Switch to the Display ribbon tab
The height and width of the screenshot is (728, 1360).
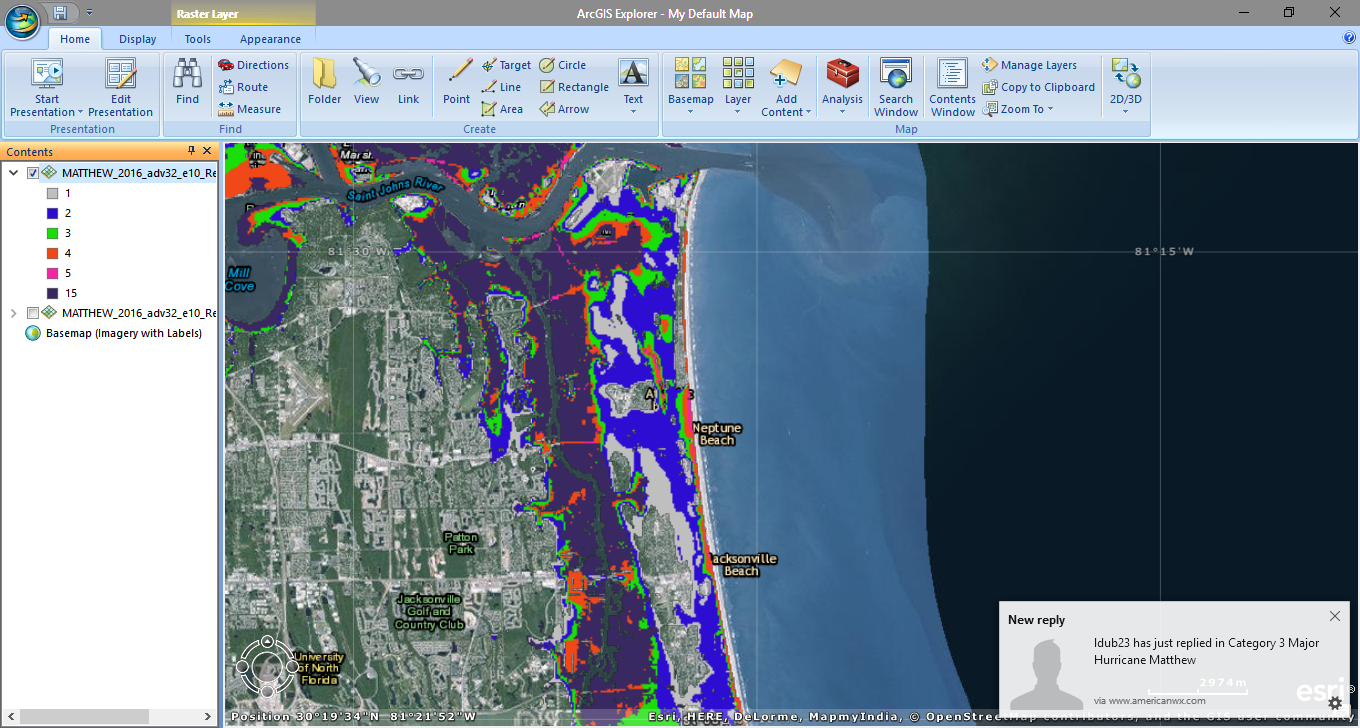coord(137,39)
